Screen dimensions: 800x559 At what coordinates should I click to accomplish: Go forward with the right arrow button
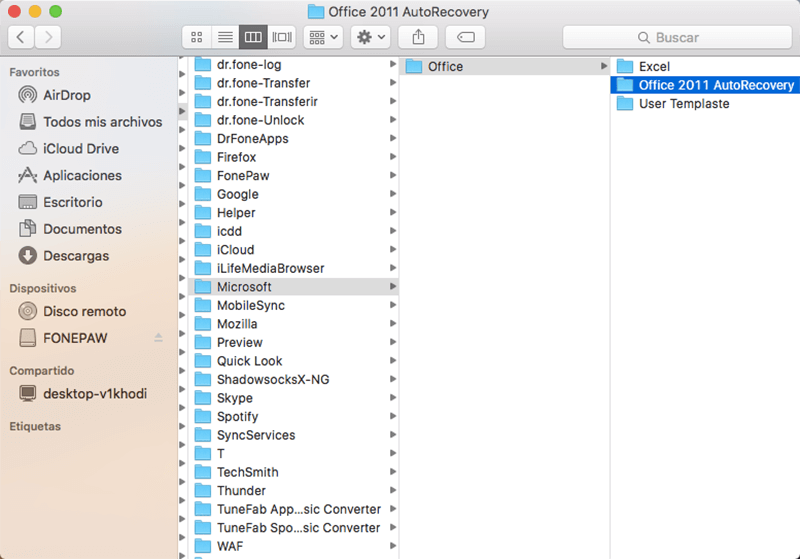(48, 37)
